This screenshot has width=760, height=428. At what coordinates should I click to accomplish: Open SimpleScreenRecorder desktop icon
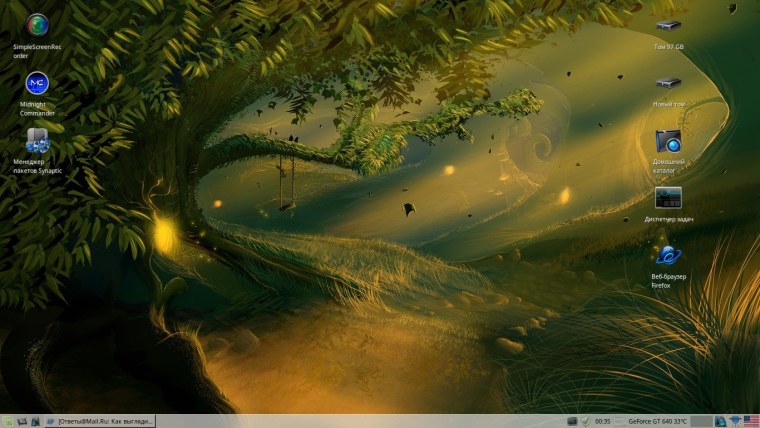pos(38,25)
